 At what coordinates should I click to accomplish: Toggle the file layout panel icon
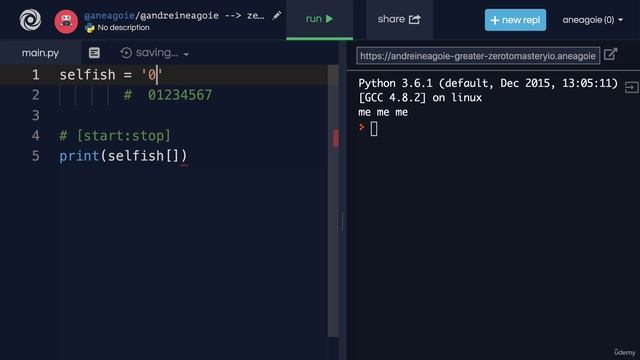click(94, 53)
